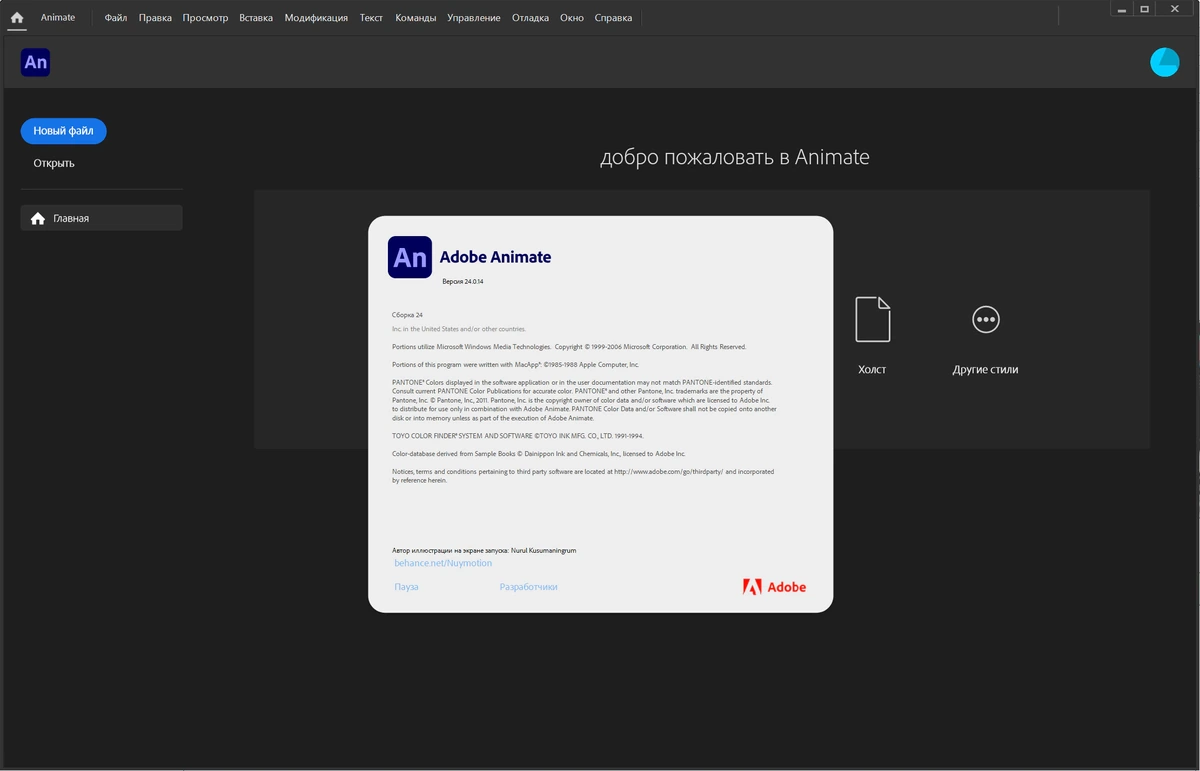The width and height of the screenshot is (1200, 771).
Task: Open the Текст menu
Action: tap(371, 18)
